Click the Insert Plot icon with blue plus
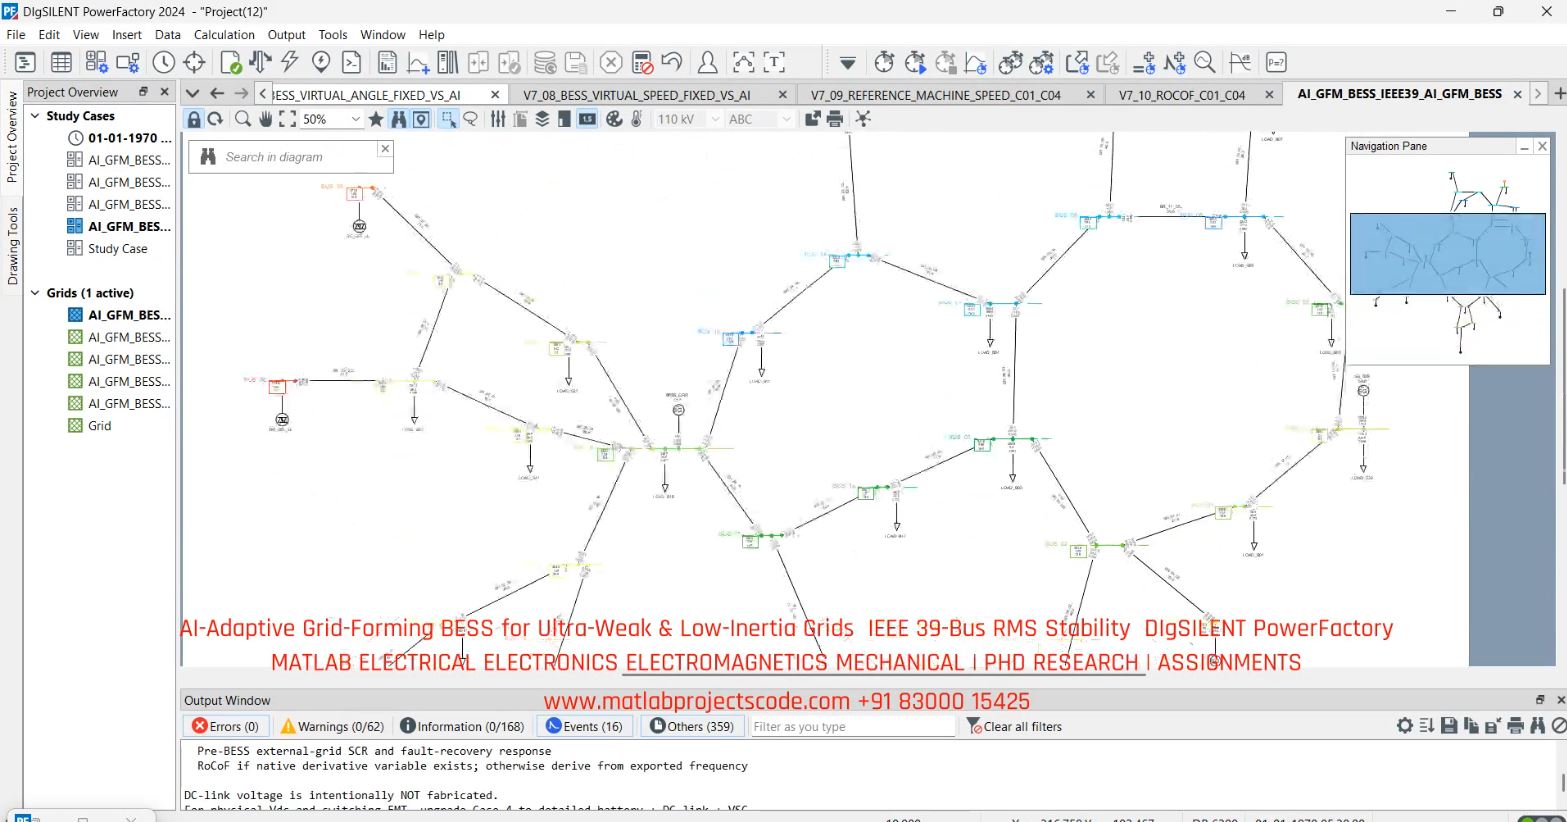The height and width of the screenshot is (822, 1567). pyautogui.click(x=418, y=62)
